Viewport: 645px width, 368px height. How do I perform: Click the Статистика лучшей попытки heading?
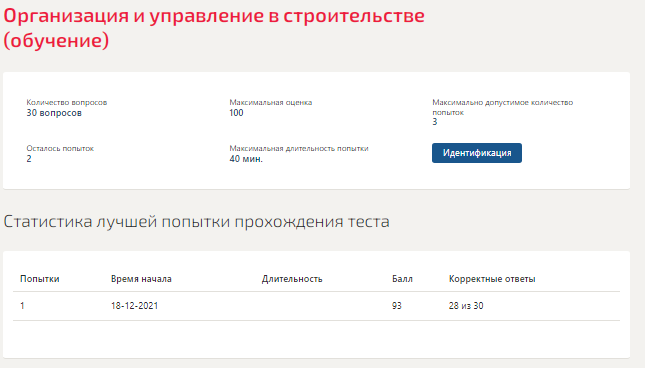point(196,222)
